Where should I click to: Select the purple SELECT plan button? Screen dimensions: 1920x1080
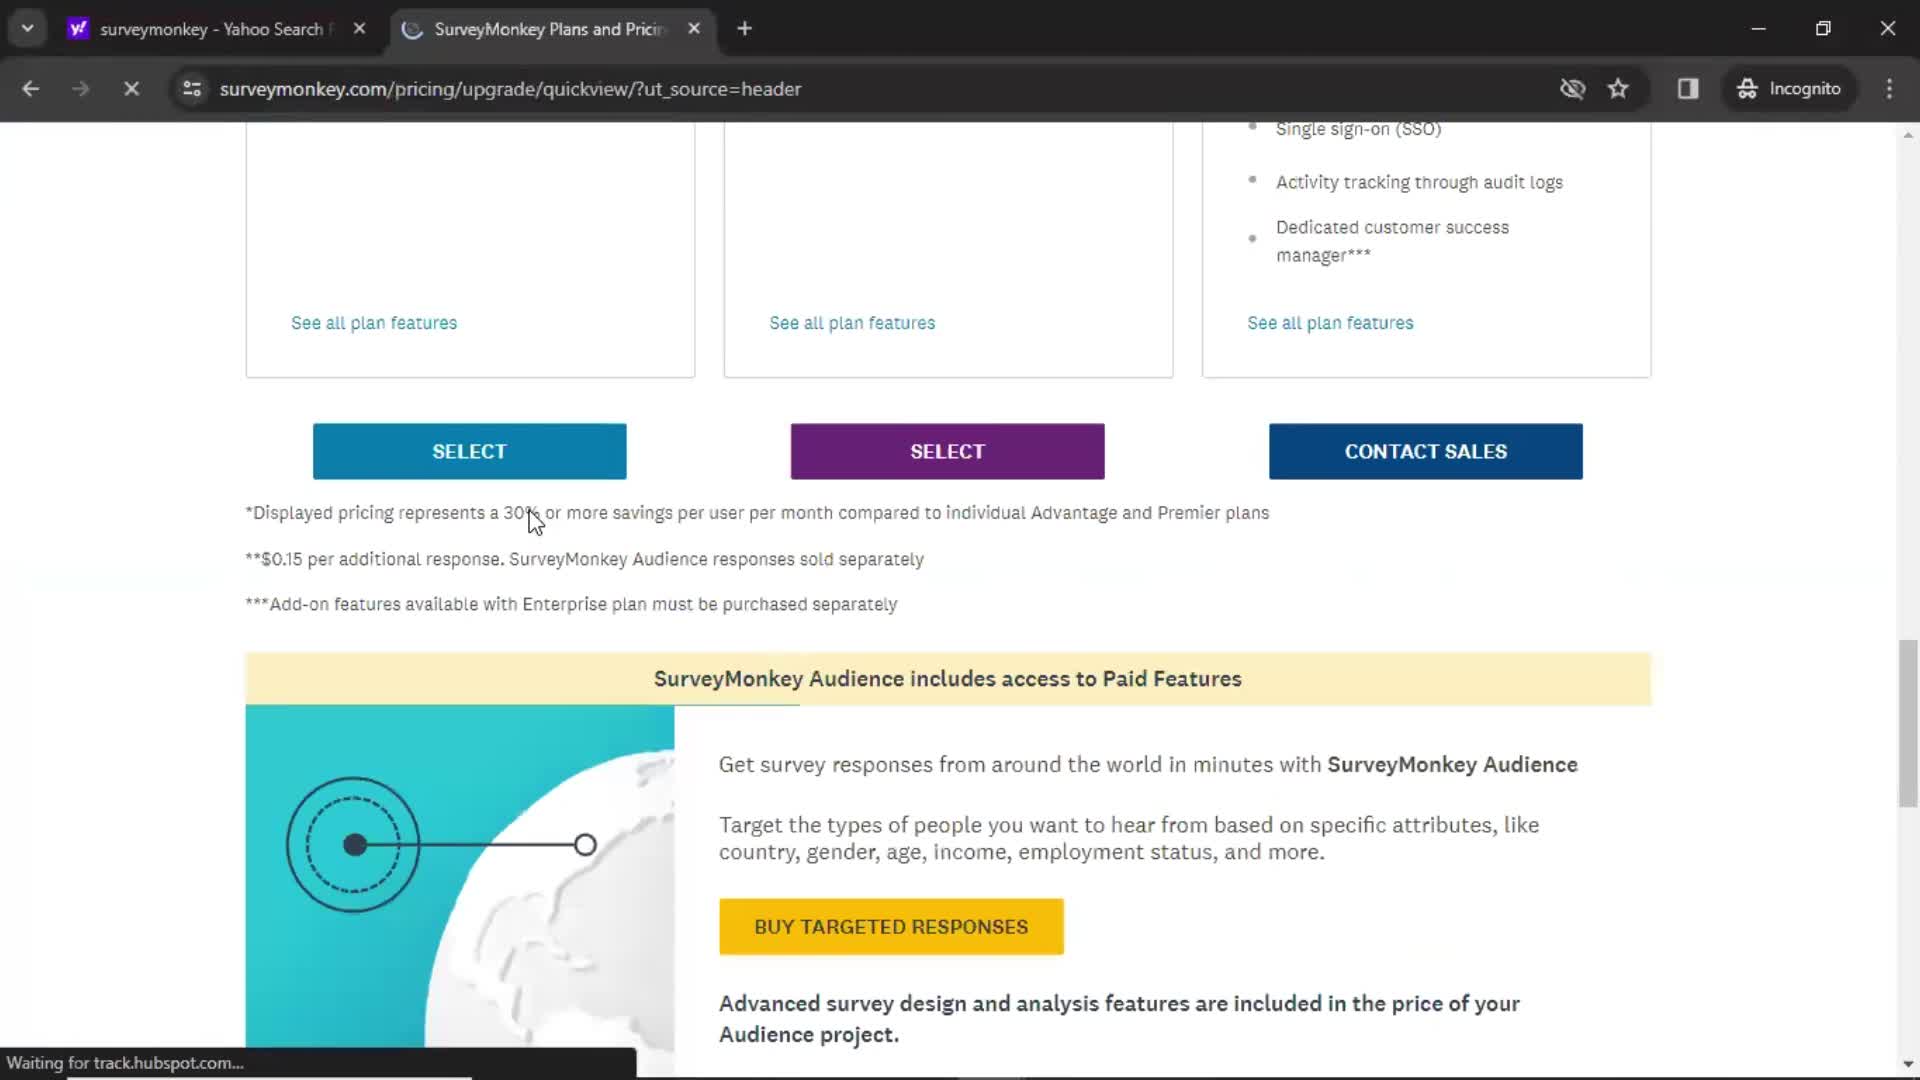coord(947,451)
